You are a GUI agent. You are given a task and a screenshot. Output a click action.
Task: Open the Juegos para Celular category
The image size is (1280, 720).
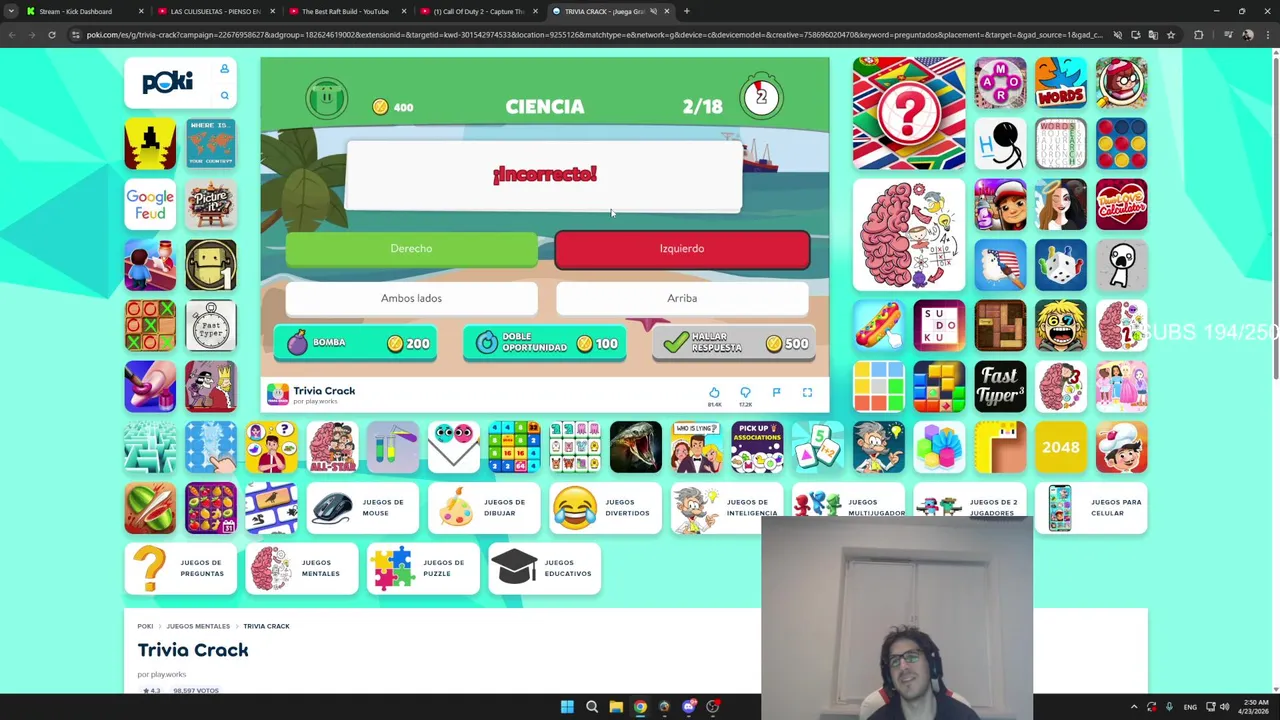1091,508
